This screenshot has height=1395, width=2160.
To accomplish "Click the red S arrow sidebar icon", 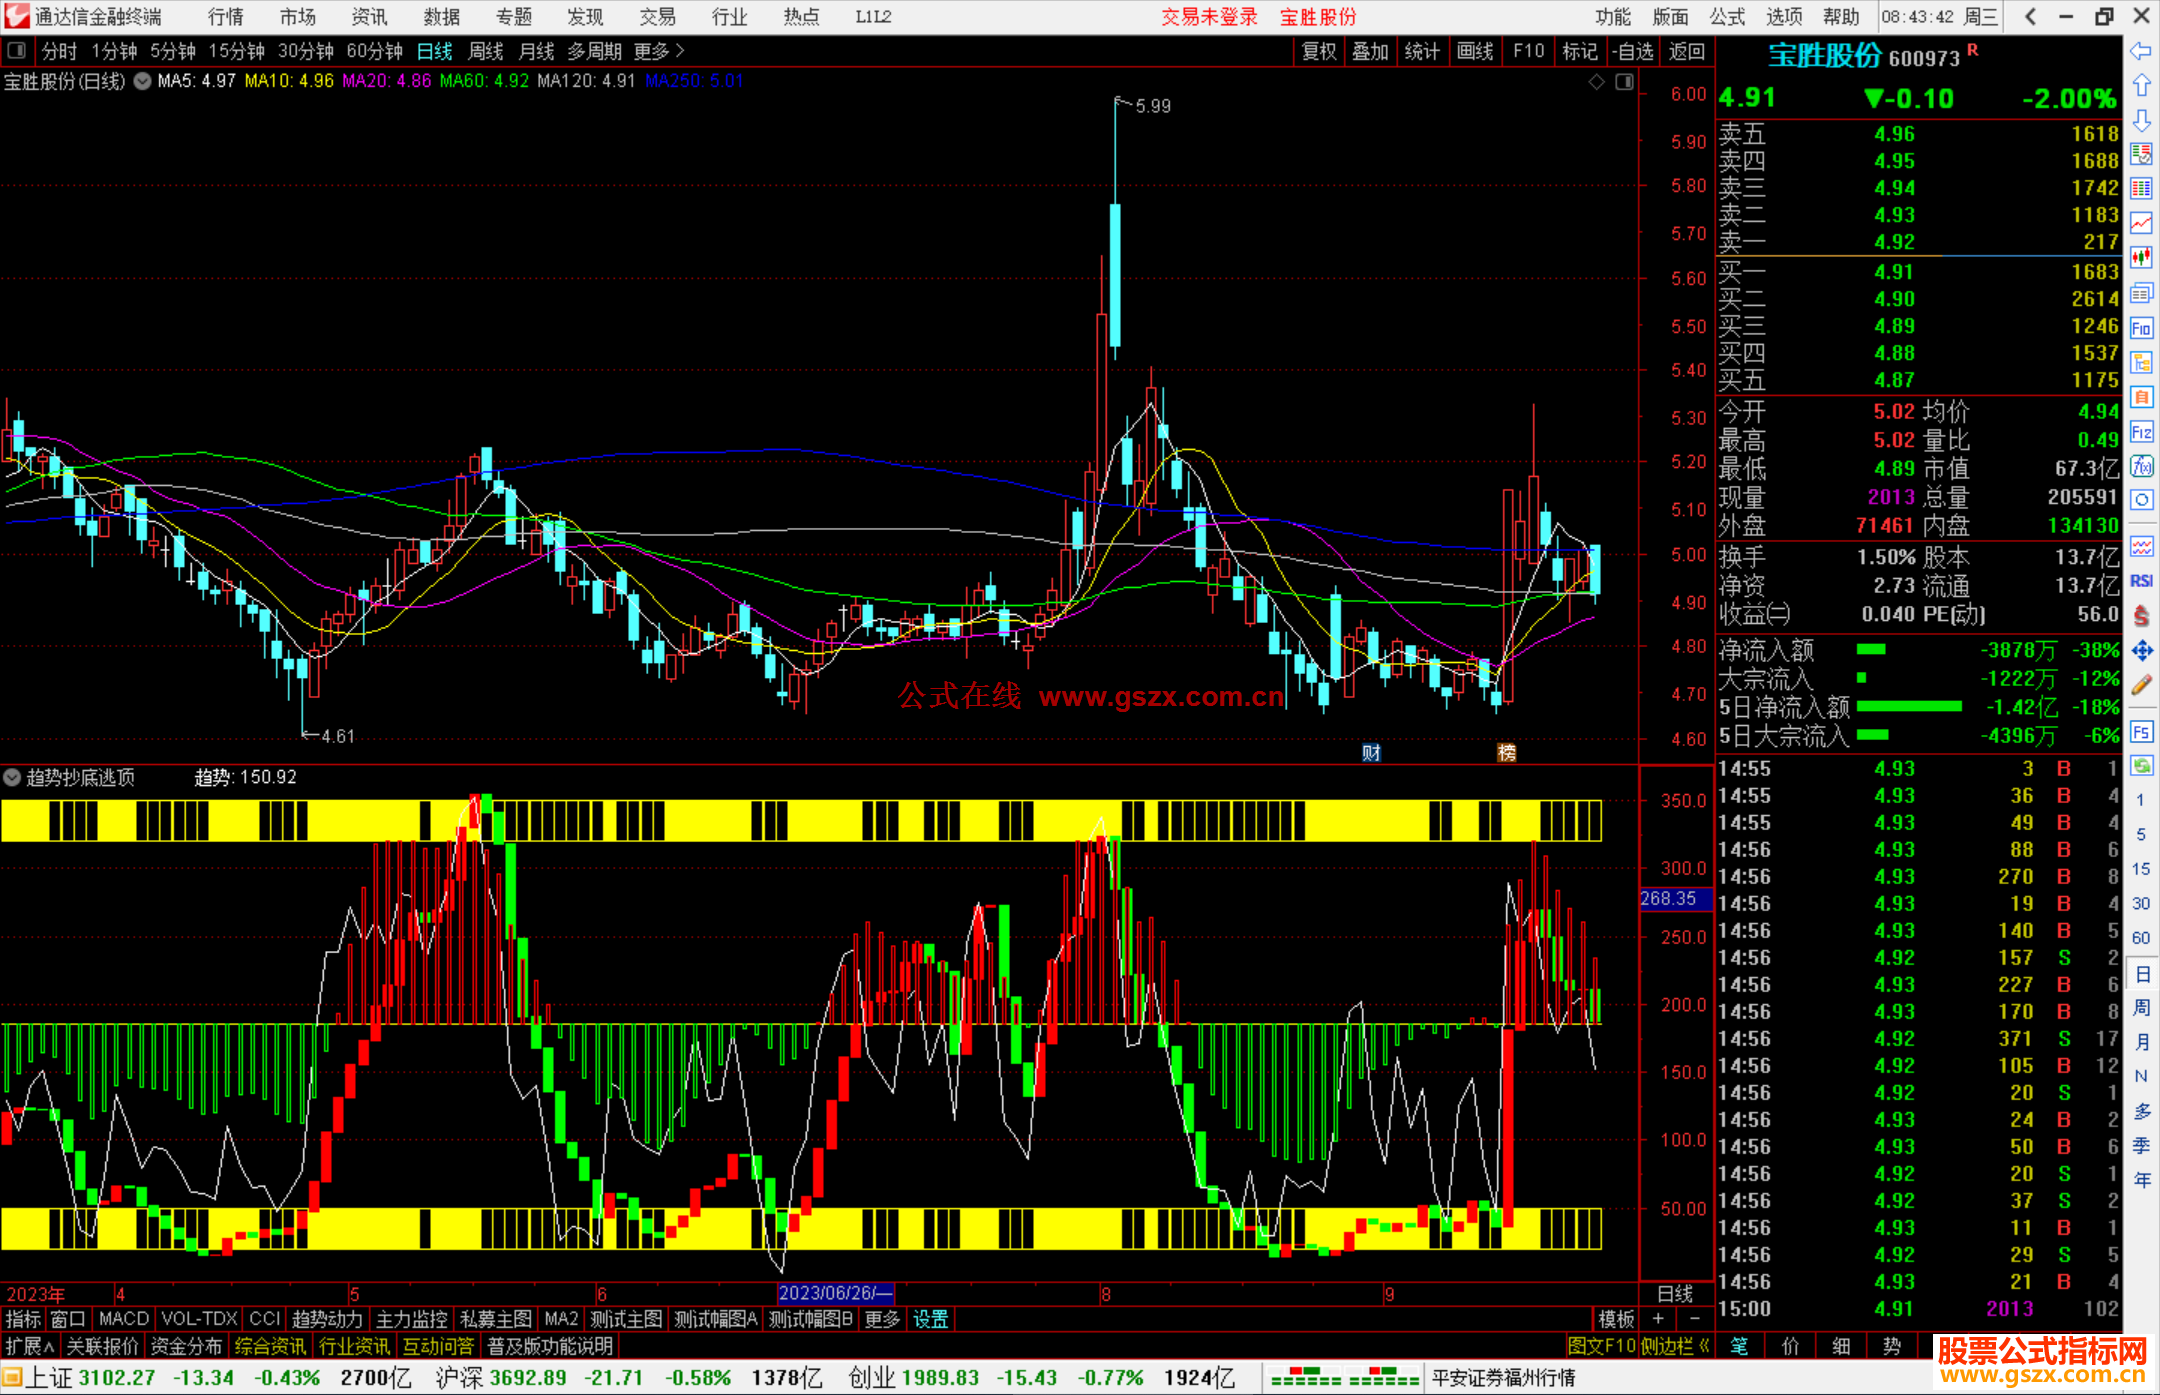I will point(2141,616).
